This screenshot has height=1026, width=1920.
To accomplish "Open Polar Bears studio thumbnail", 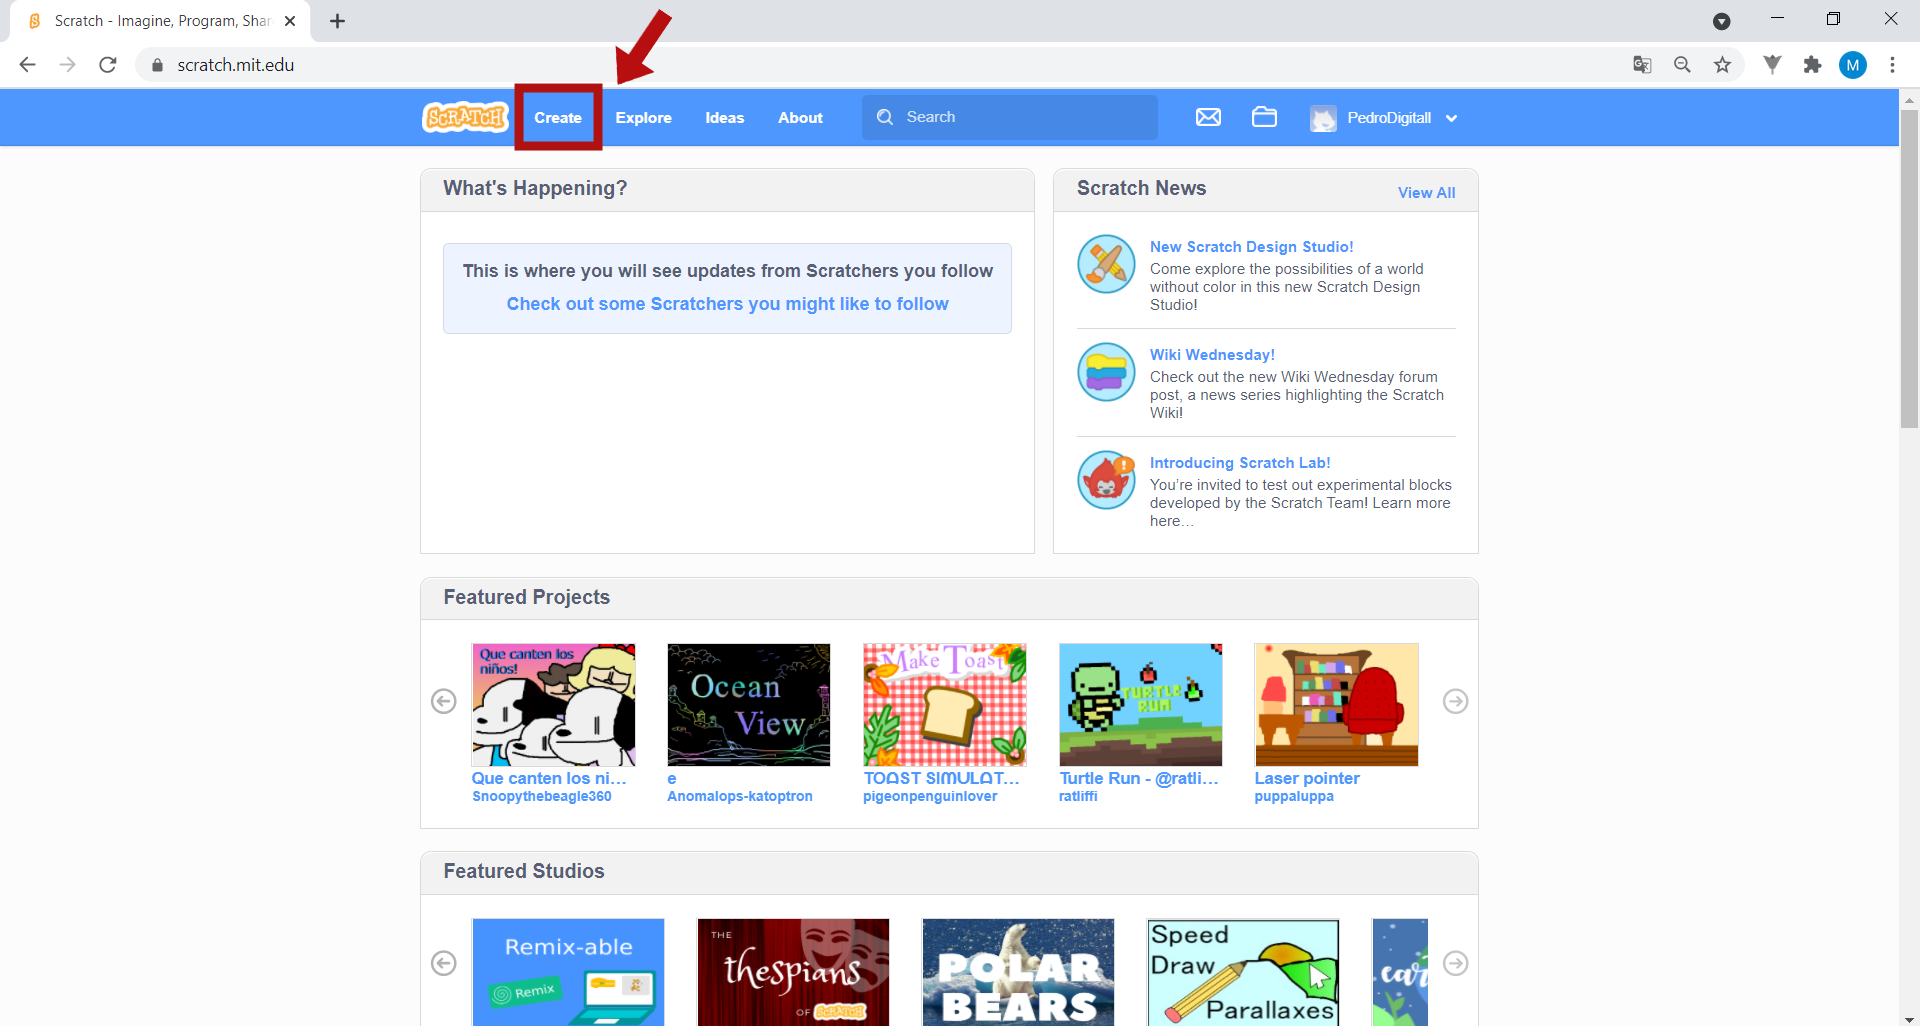I will pos(1018,972).
